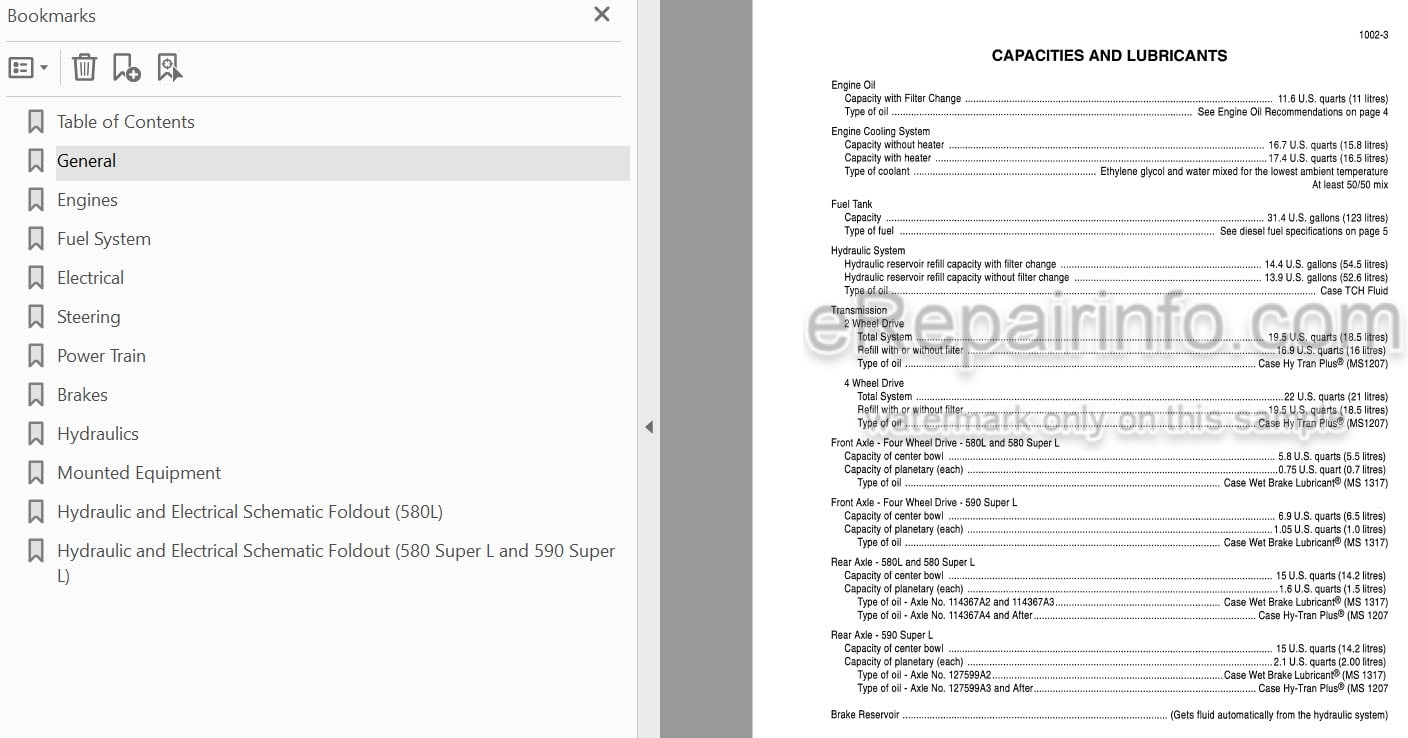Collapse the bookmarks pane using the arrow handle
This screenshot has height=738, width=1408.
point(648,427)
